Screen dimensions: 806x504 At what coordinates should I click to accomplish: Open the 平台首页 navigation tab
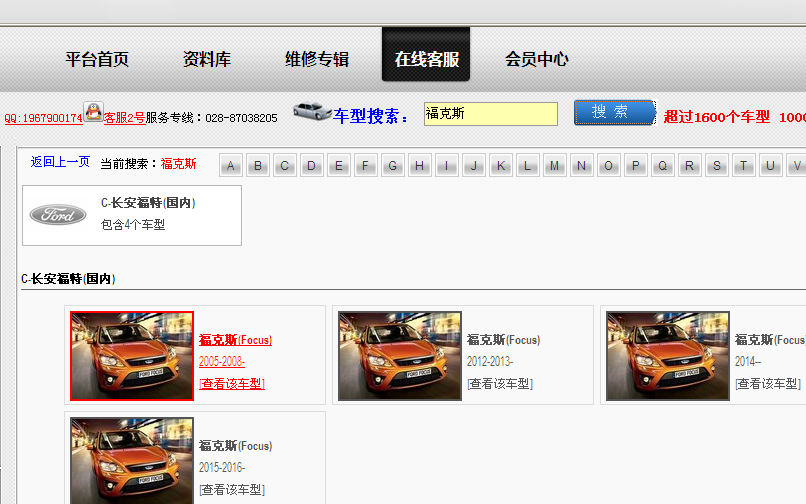97,59
